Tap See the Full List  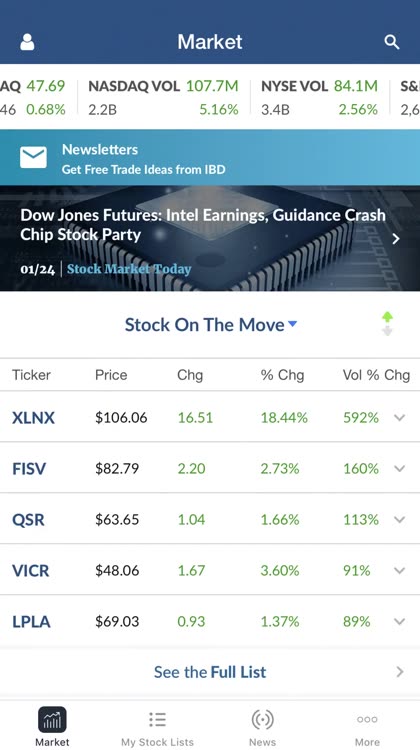[x=210, y=672]
